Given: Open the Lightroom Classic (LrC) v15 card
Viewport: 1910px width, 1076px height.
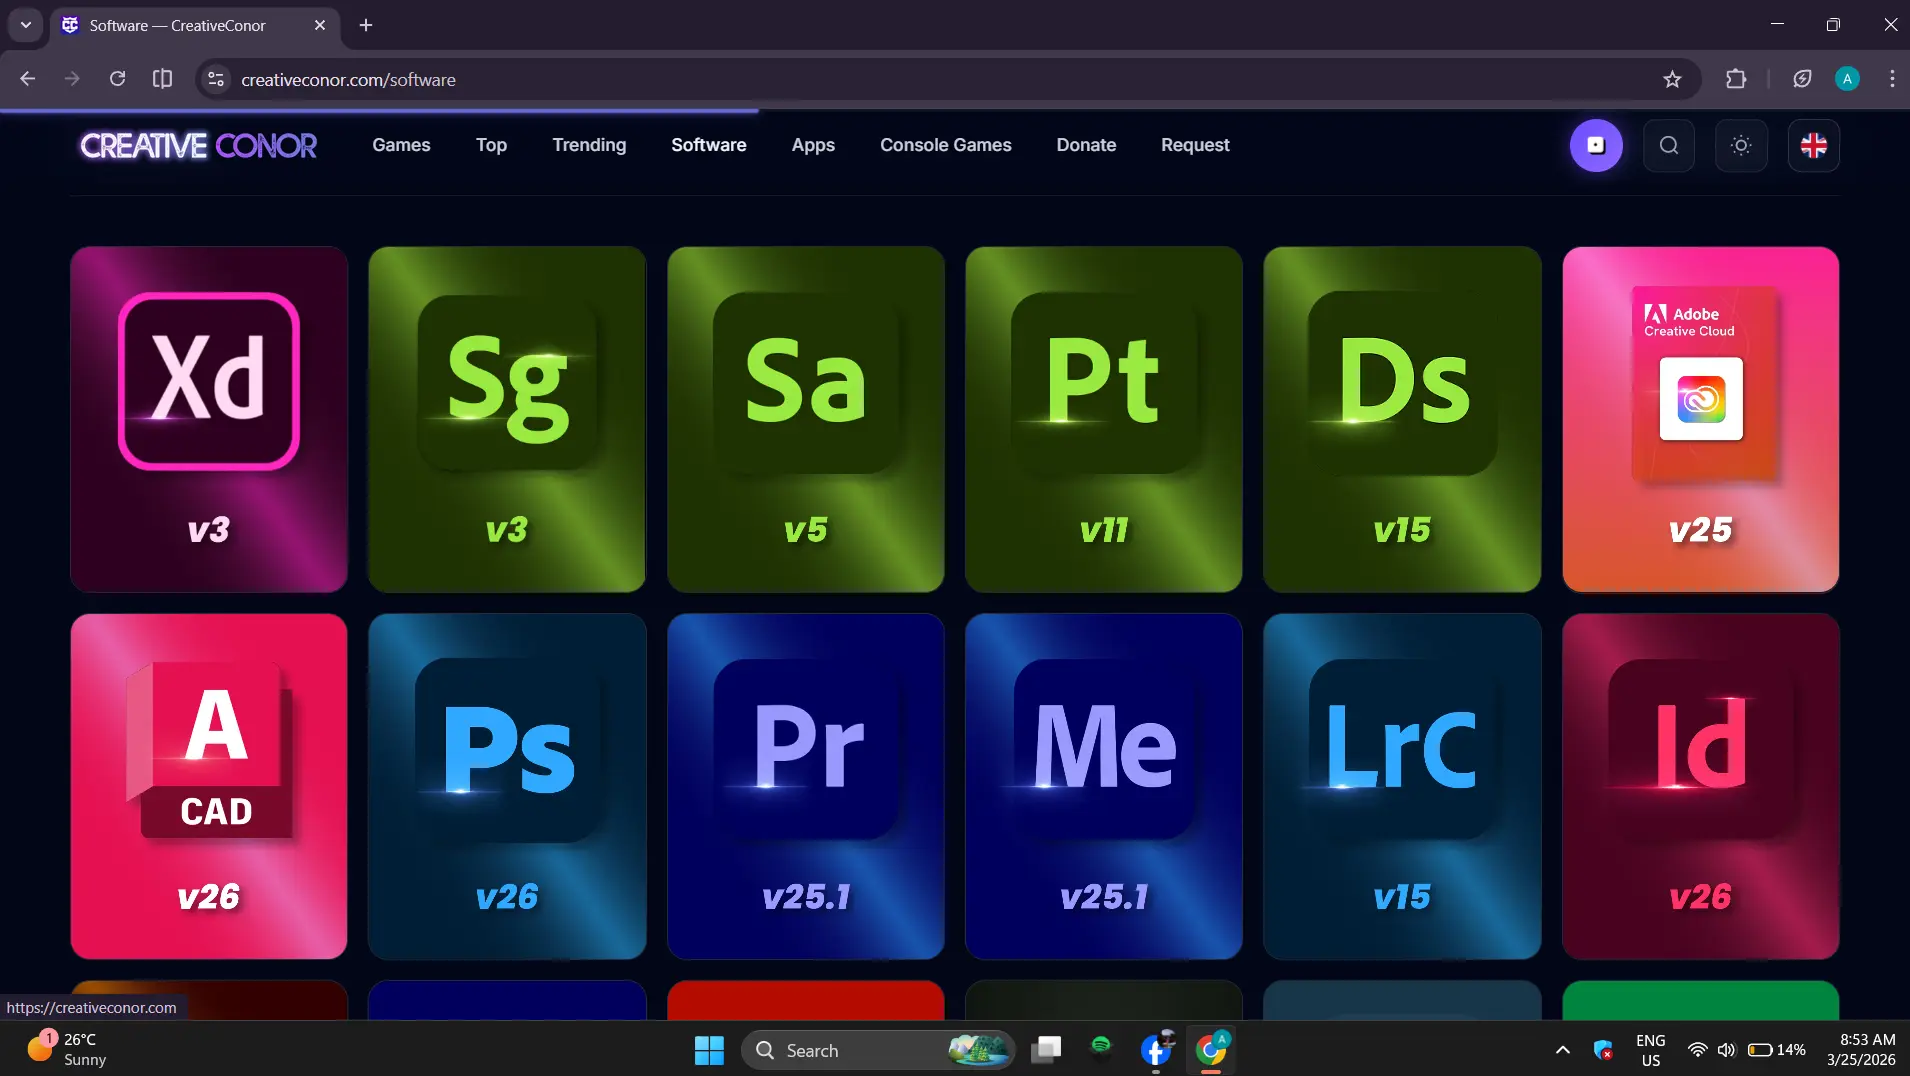Looking at the screenshot, I should (x=1402, y=786).
